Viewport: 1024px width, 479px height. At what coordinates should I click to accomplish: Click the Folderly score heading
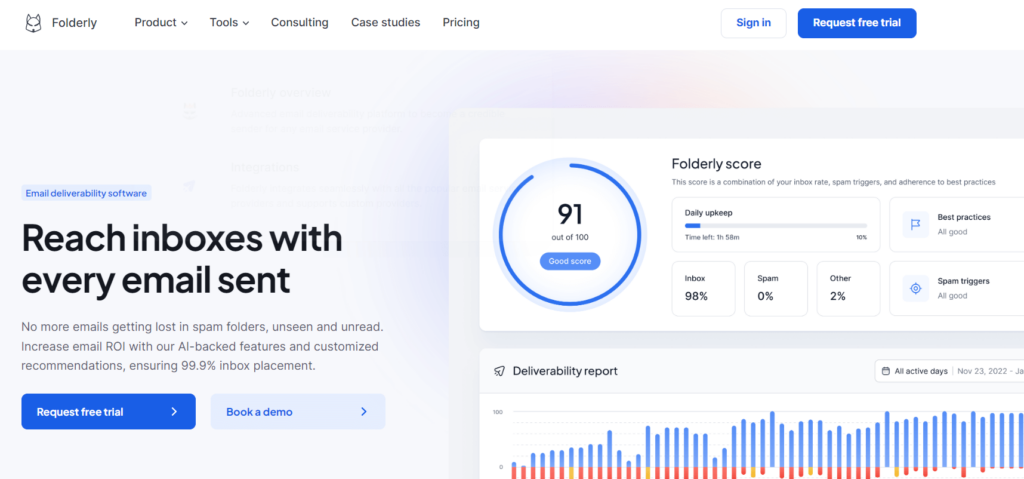(716, 164)
